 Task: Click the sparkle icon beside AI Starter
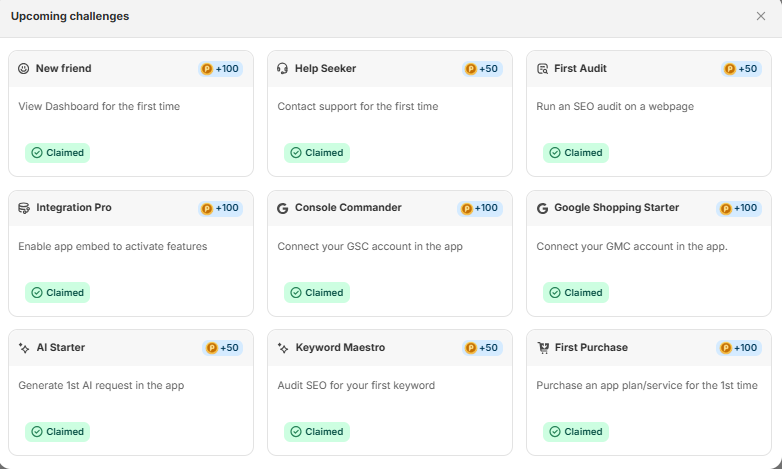click(x=24, y=348)
